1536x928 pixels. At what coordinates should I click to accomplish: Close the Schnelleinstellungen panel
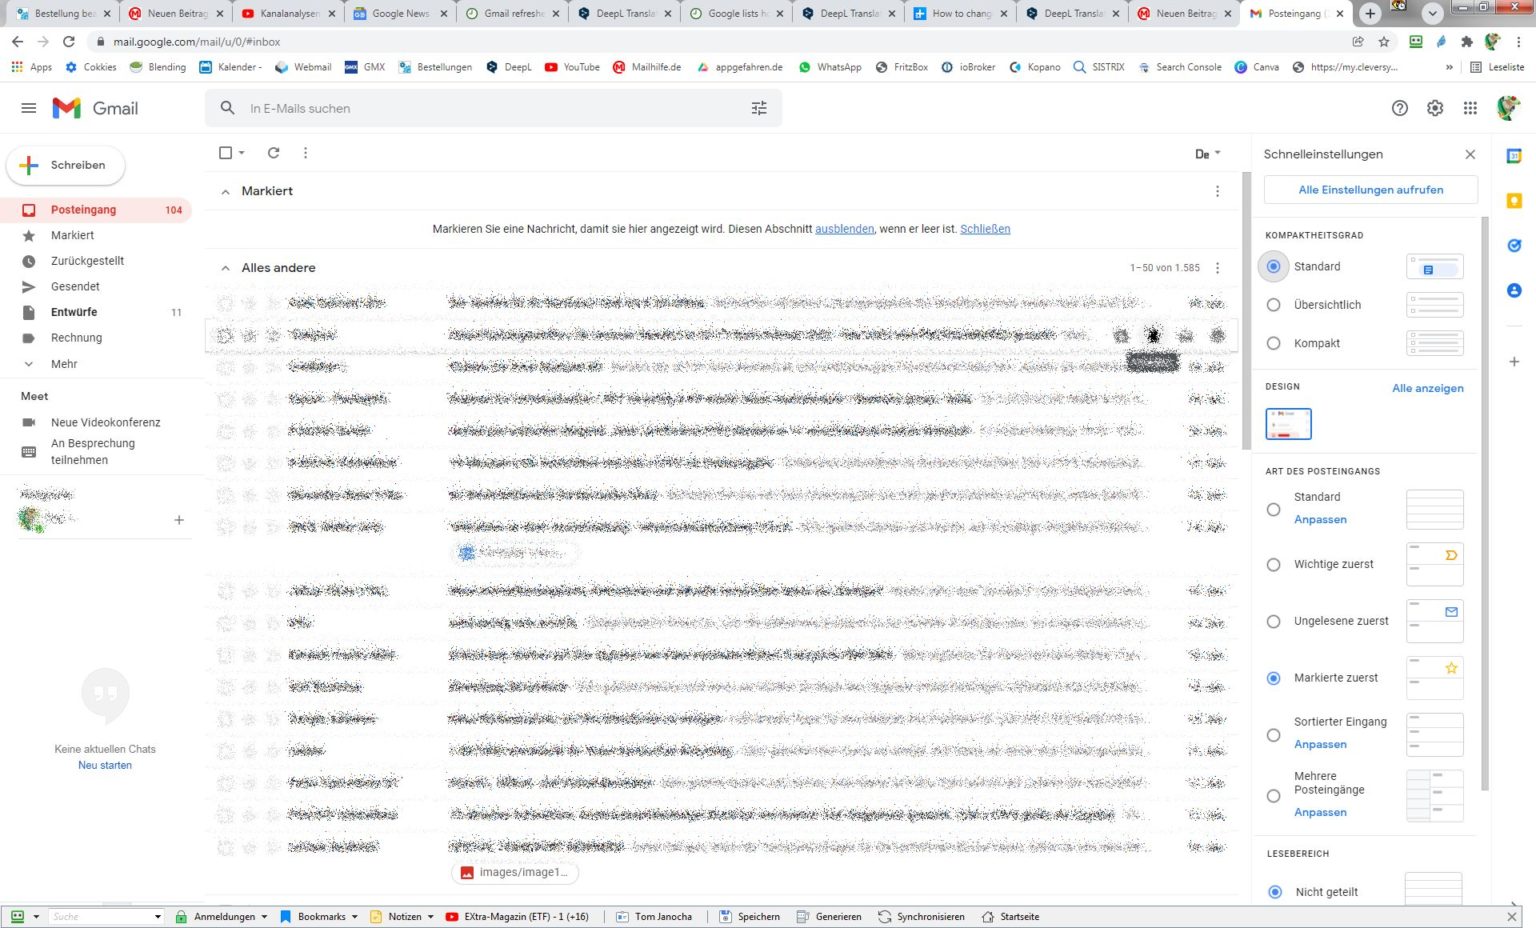click(1470, 154)
